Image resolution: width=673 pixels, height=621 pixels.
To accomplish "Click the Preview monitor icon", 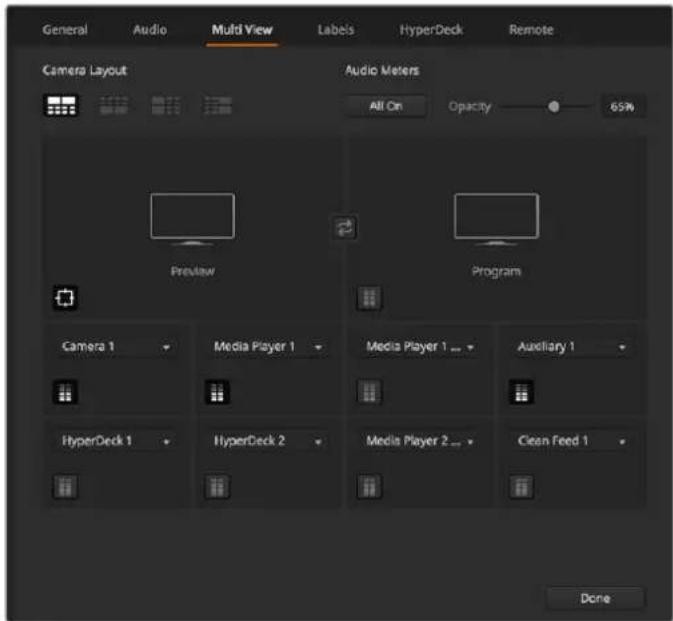I will click(x=192, y=219).
